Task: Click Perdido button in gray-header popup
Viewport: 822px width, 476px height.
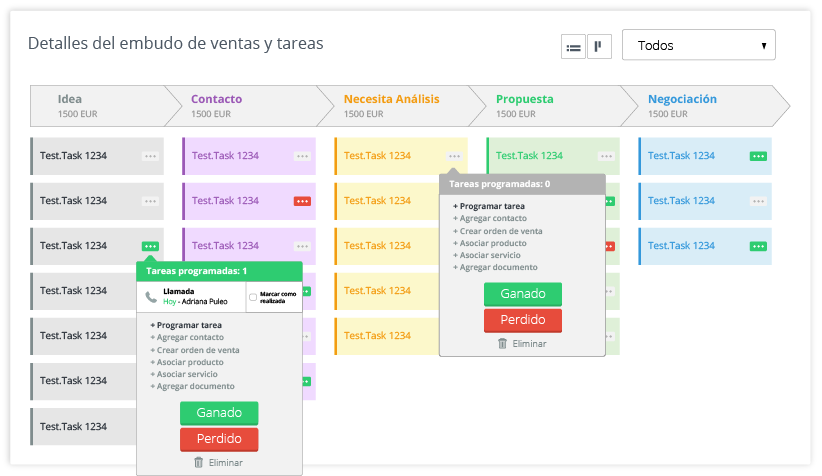Action: coord(523,320)
